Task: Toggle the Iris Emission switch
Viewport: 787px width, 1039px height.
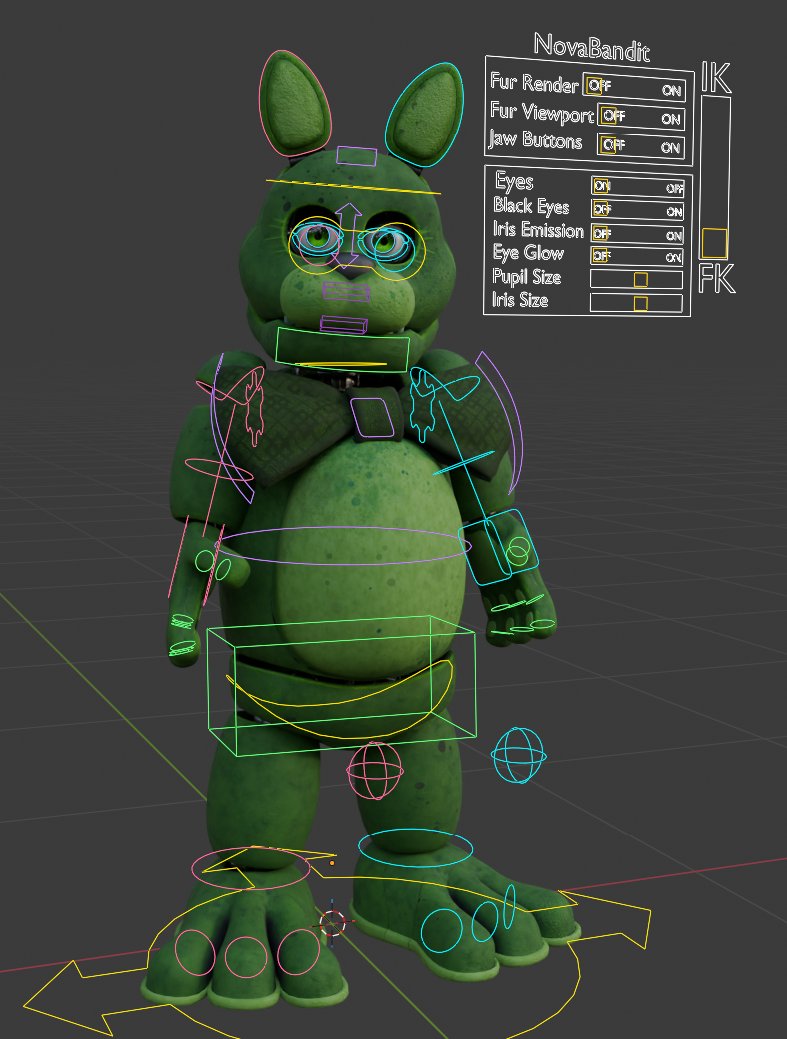Action: pos(637,234)
